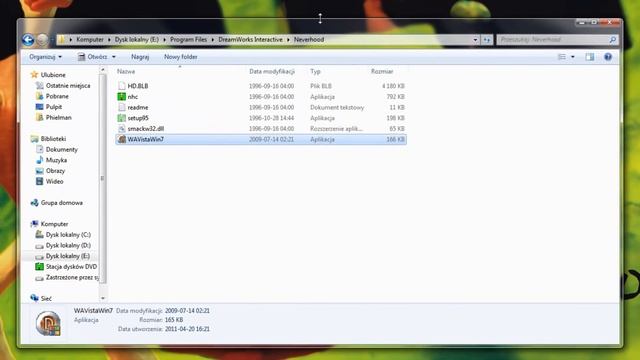Navigate to Program Files breadcrumb
This screenshot has width=640, height=360.
tap(189, 40)
